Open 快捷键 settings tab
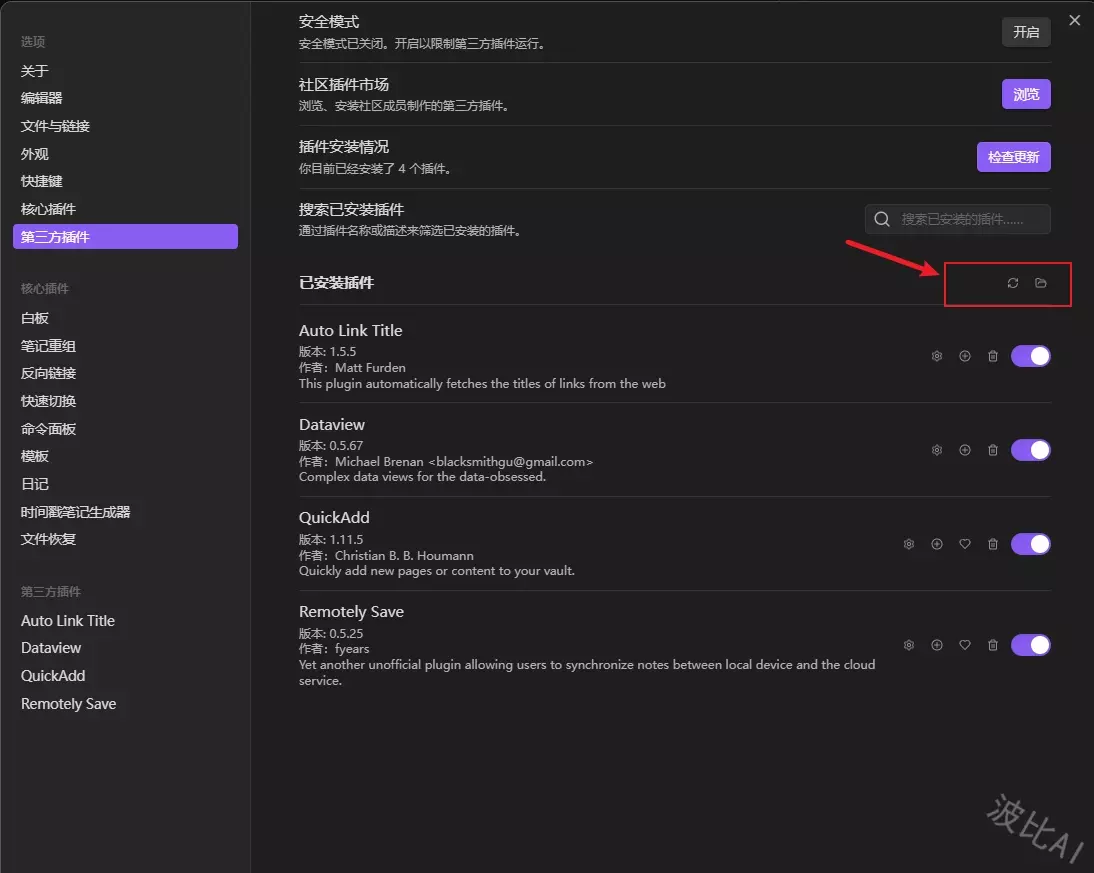This screenshot has height=873, width=1094. (126, 181)
